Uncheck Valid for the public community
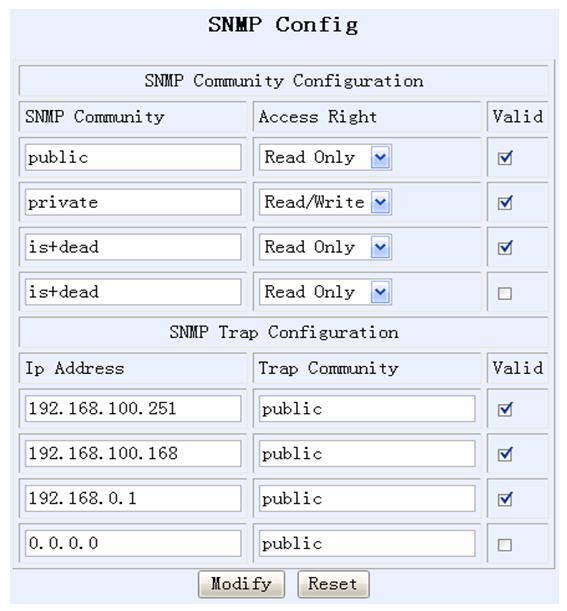 click(505, 158)
